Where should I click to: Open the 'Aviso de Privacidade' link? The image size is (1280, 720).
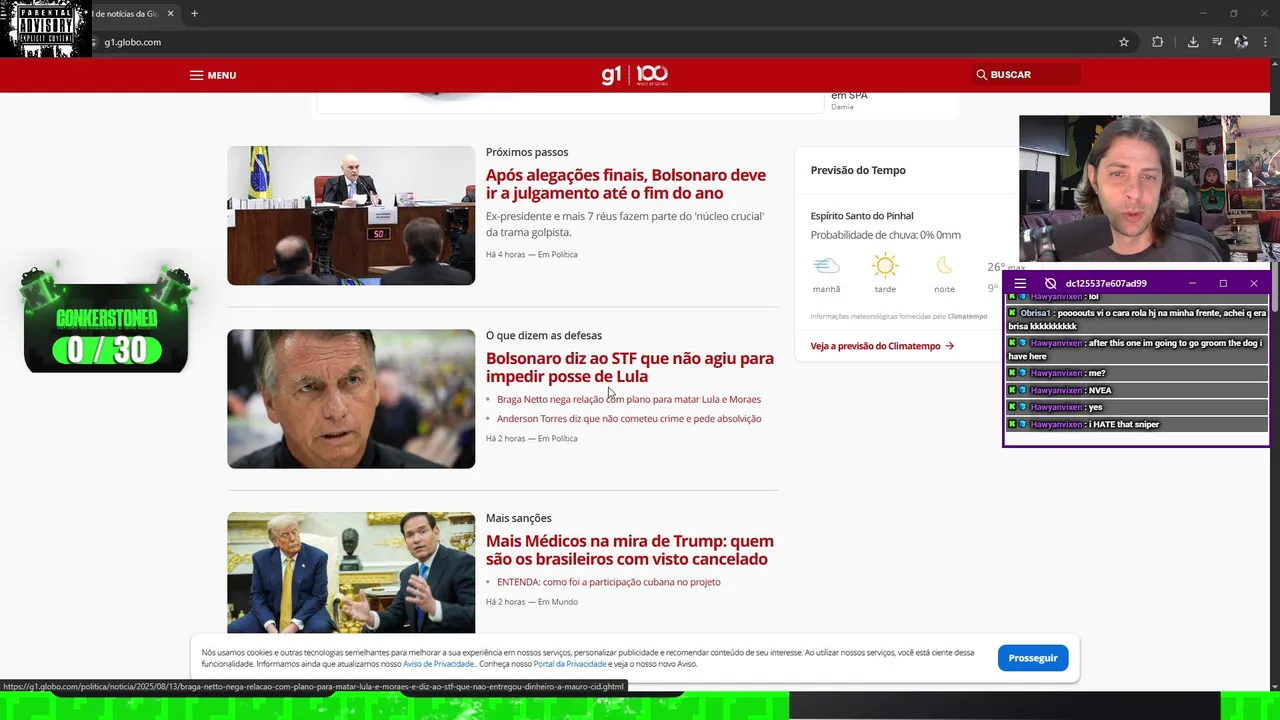pyautogui.click(x=439, y=664)
